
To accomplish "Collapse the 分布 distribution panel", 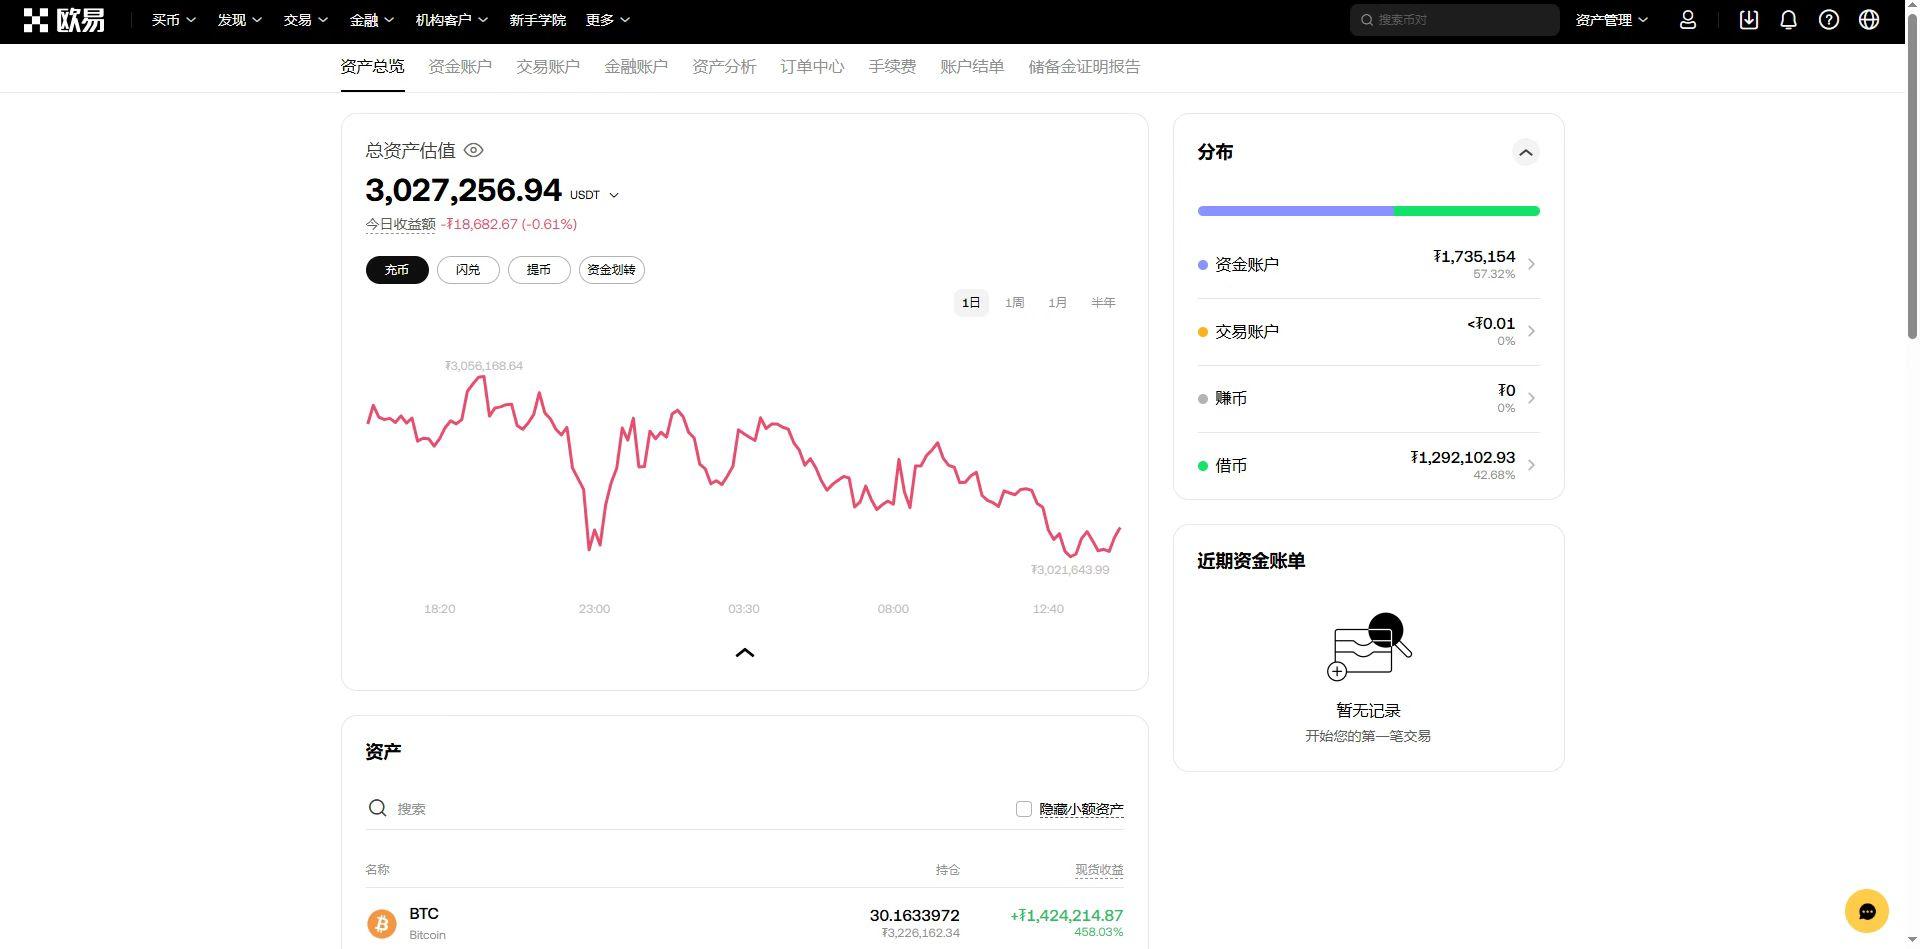I will pyautogui.click(x=1525, y=153).
